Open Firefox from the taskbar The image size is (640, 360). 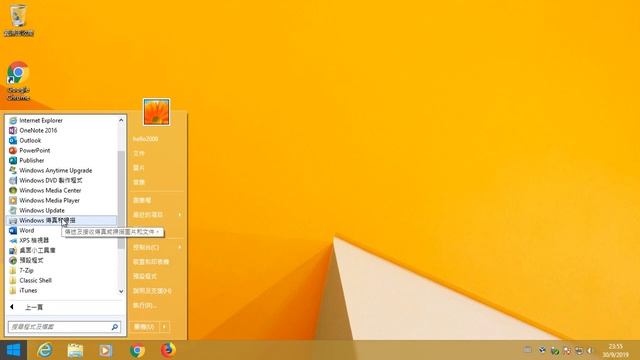(168, 350)
